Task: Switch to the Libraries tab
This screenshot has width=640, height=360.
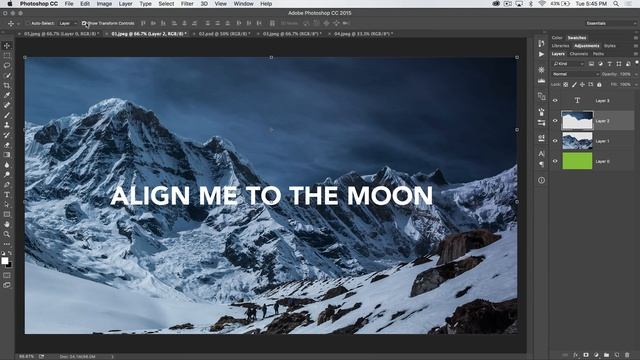Action: pyautogui.click(x=560, y=46)
